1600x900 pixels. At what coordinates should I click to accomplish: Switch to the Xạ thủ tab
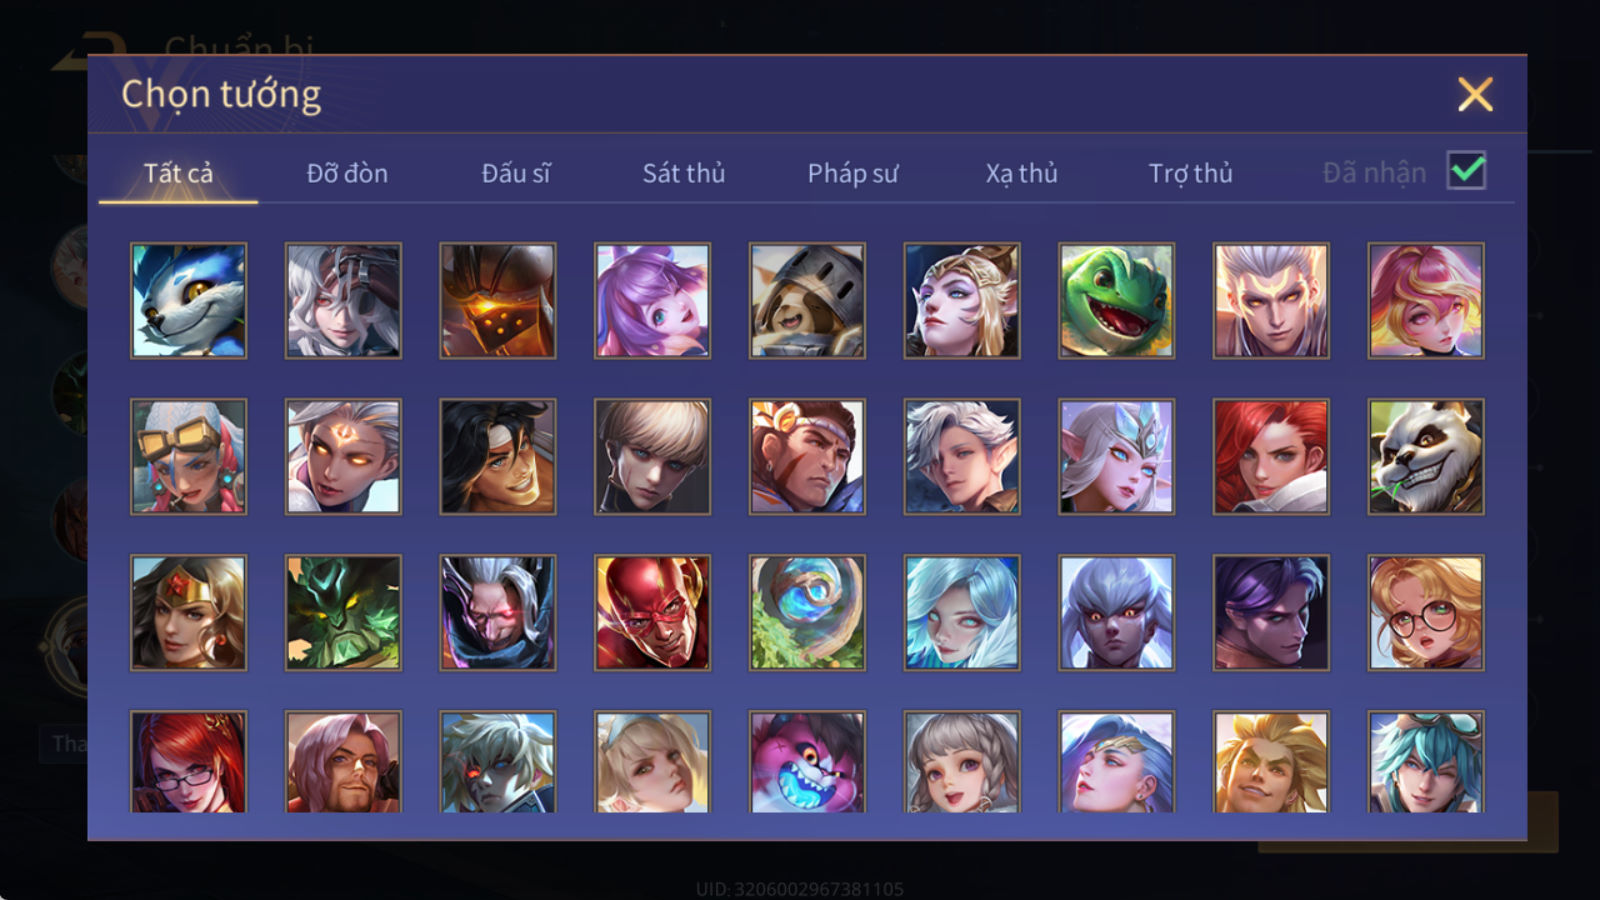(1021, 173)
